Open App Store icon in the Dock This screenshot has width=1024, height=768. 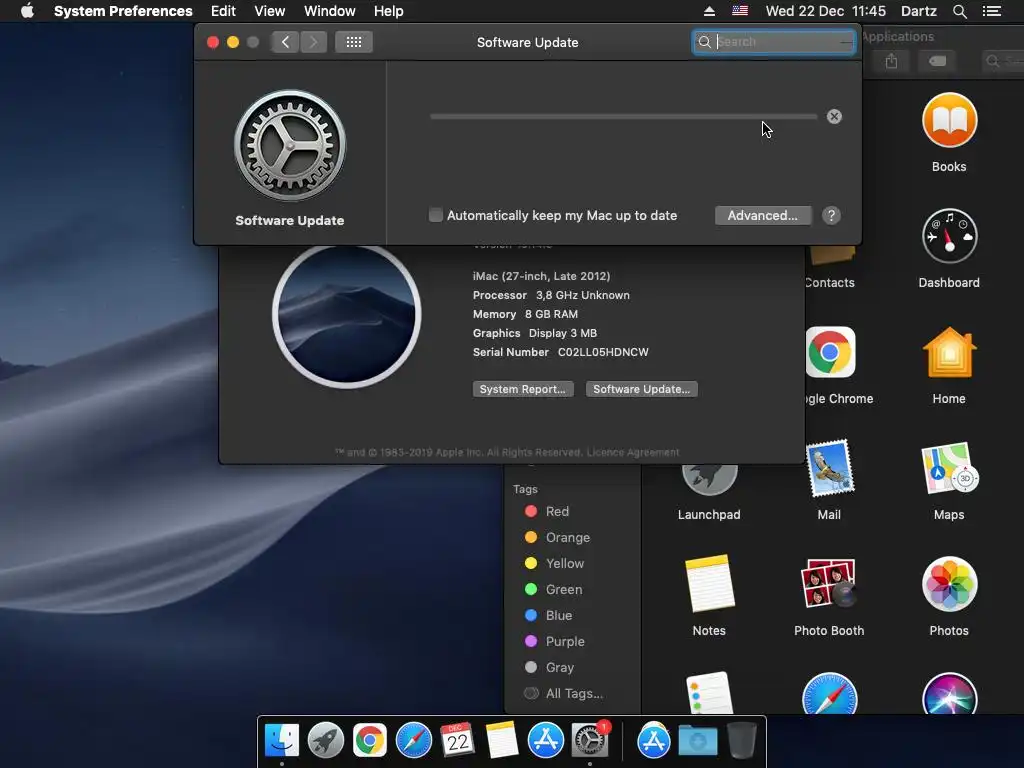(545, 740)
